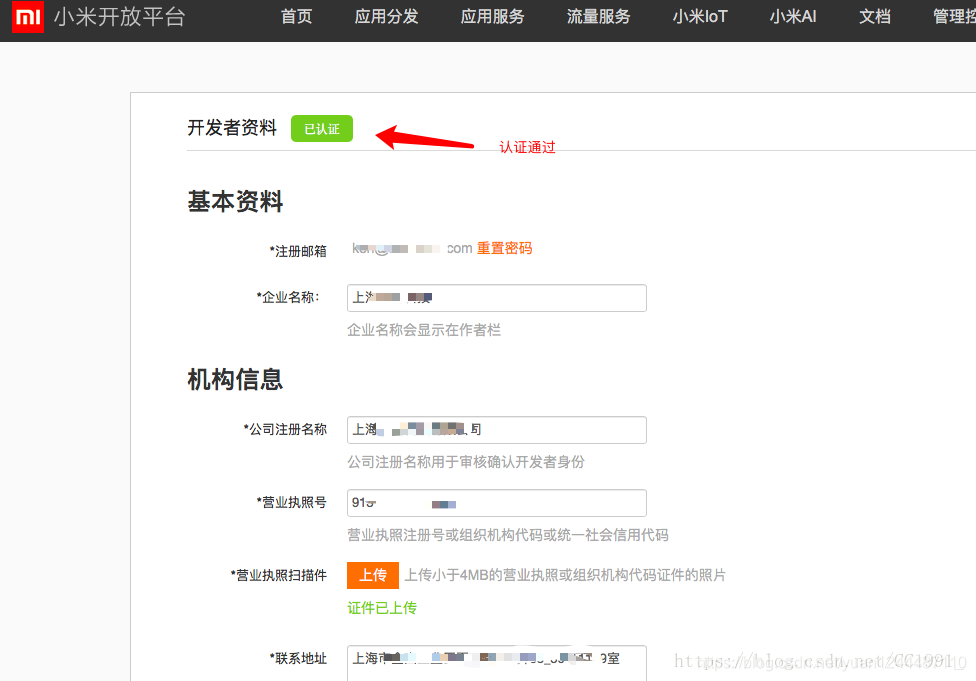Click the 重置密码 link

pyautogui.click(x=504, y=248)
